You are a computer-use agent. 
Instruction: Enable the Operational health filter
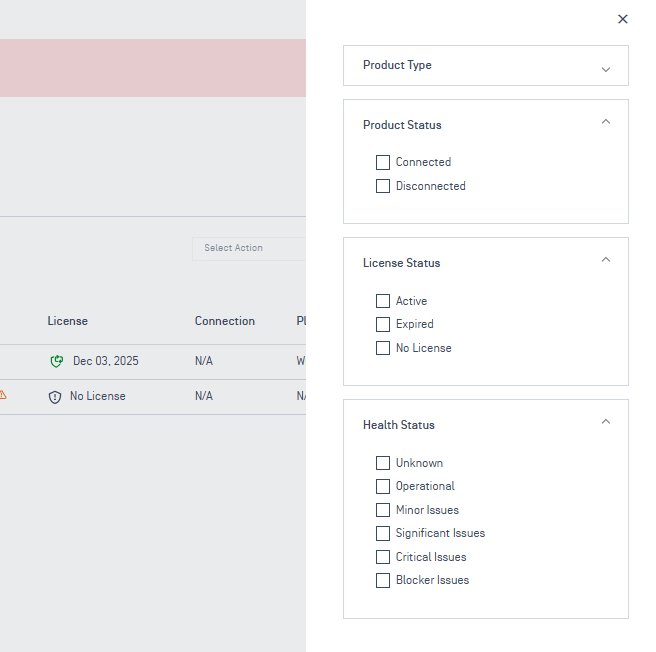pyautogui.click(x=383, y=486)
